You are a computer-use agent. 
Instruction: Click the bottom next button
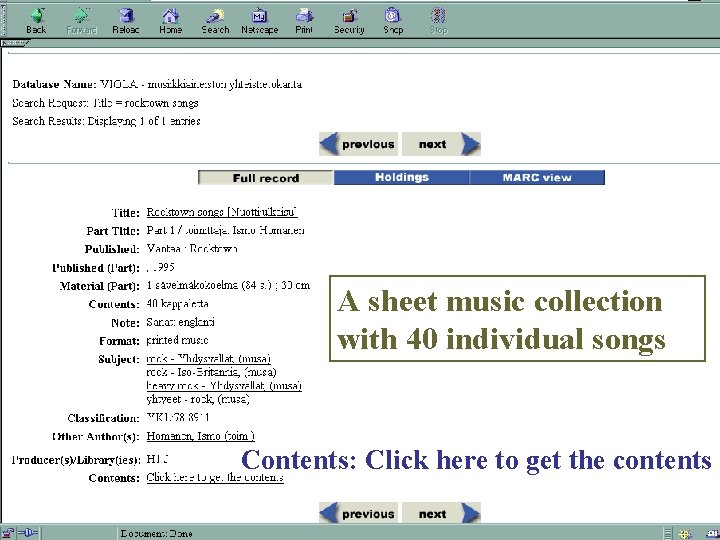pyautogui.click(x=441, y=513)
